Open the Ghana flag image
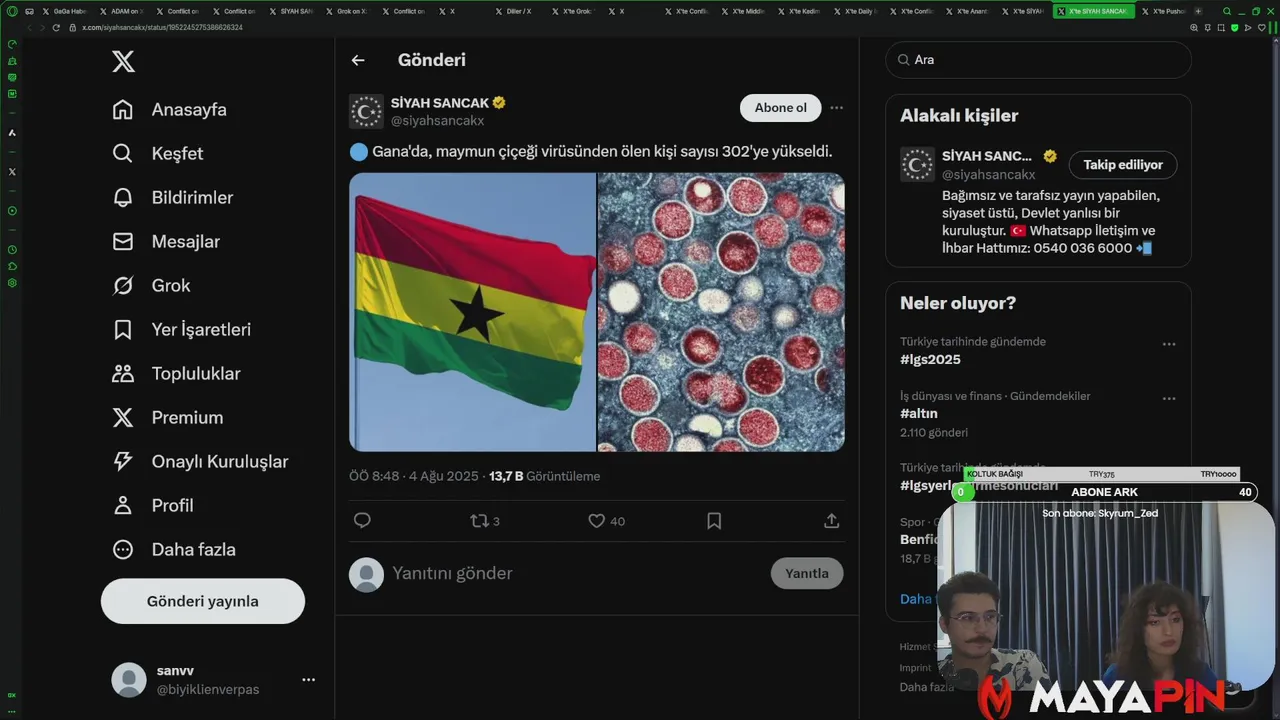 coord(472,312)
